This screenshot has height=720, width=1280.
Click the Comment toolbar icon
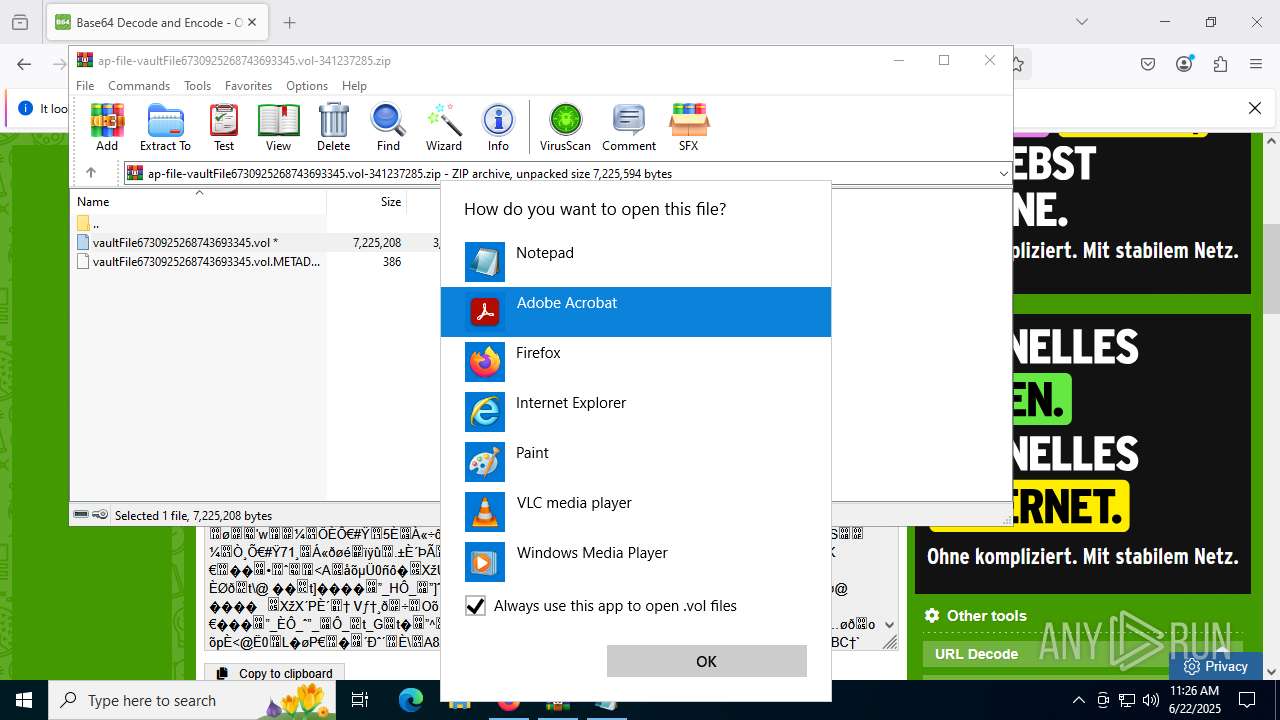pyautogui.click(x=628, y=127)
